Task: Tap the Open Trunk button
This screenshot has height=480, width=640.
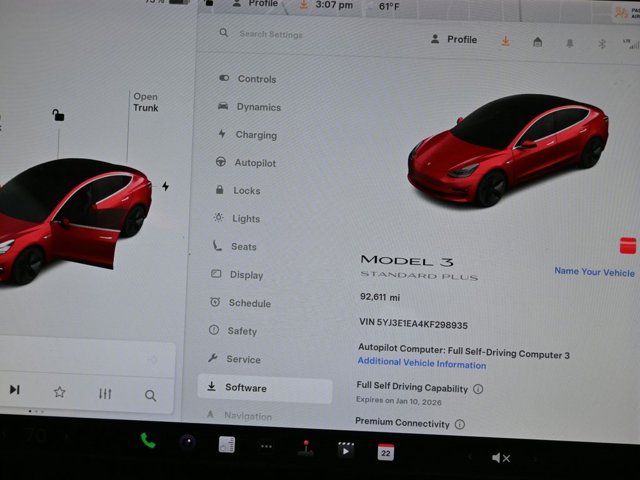Action: pos(146,102)
